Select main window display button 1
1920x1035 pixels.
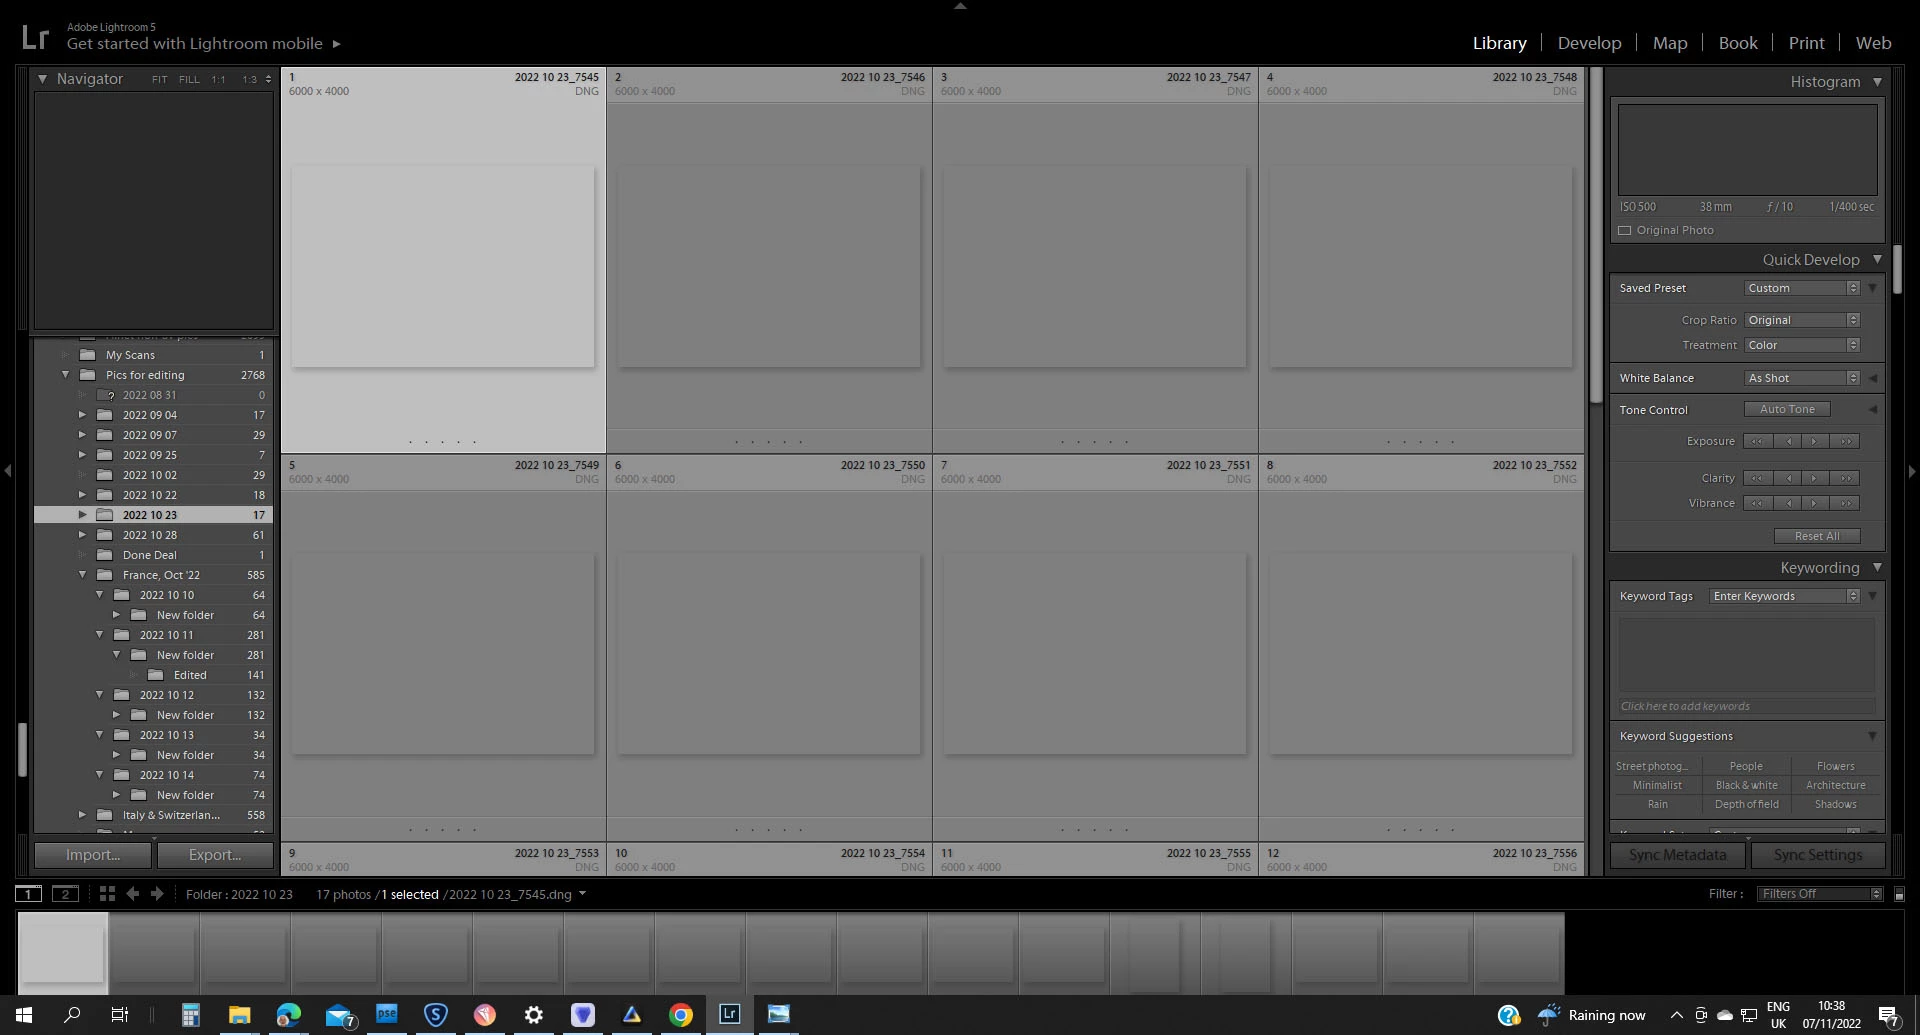tap(29, 893)
